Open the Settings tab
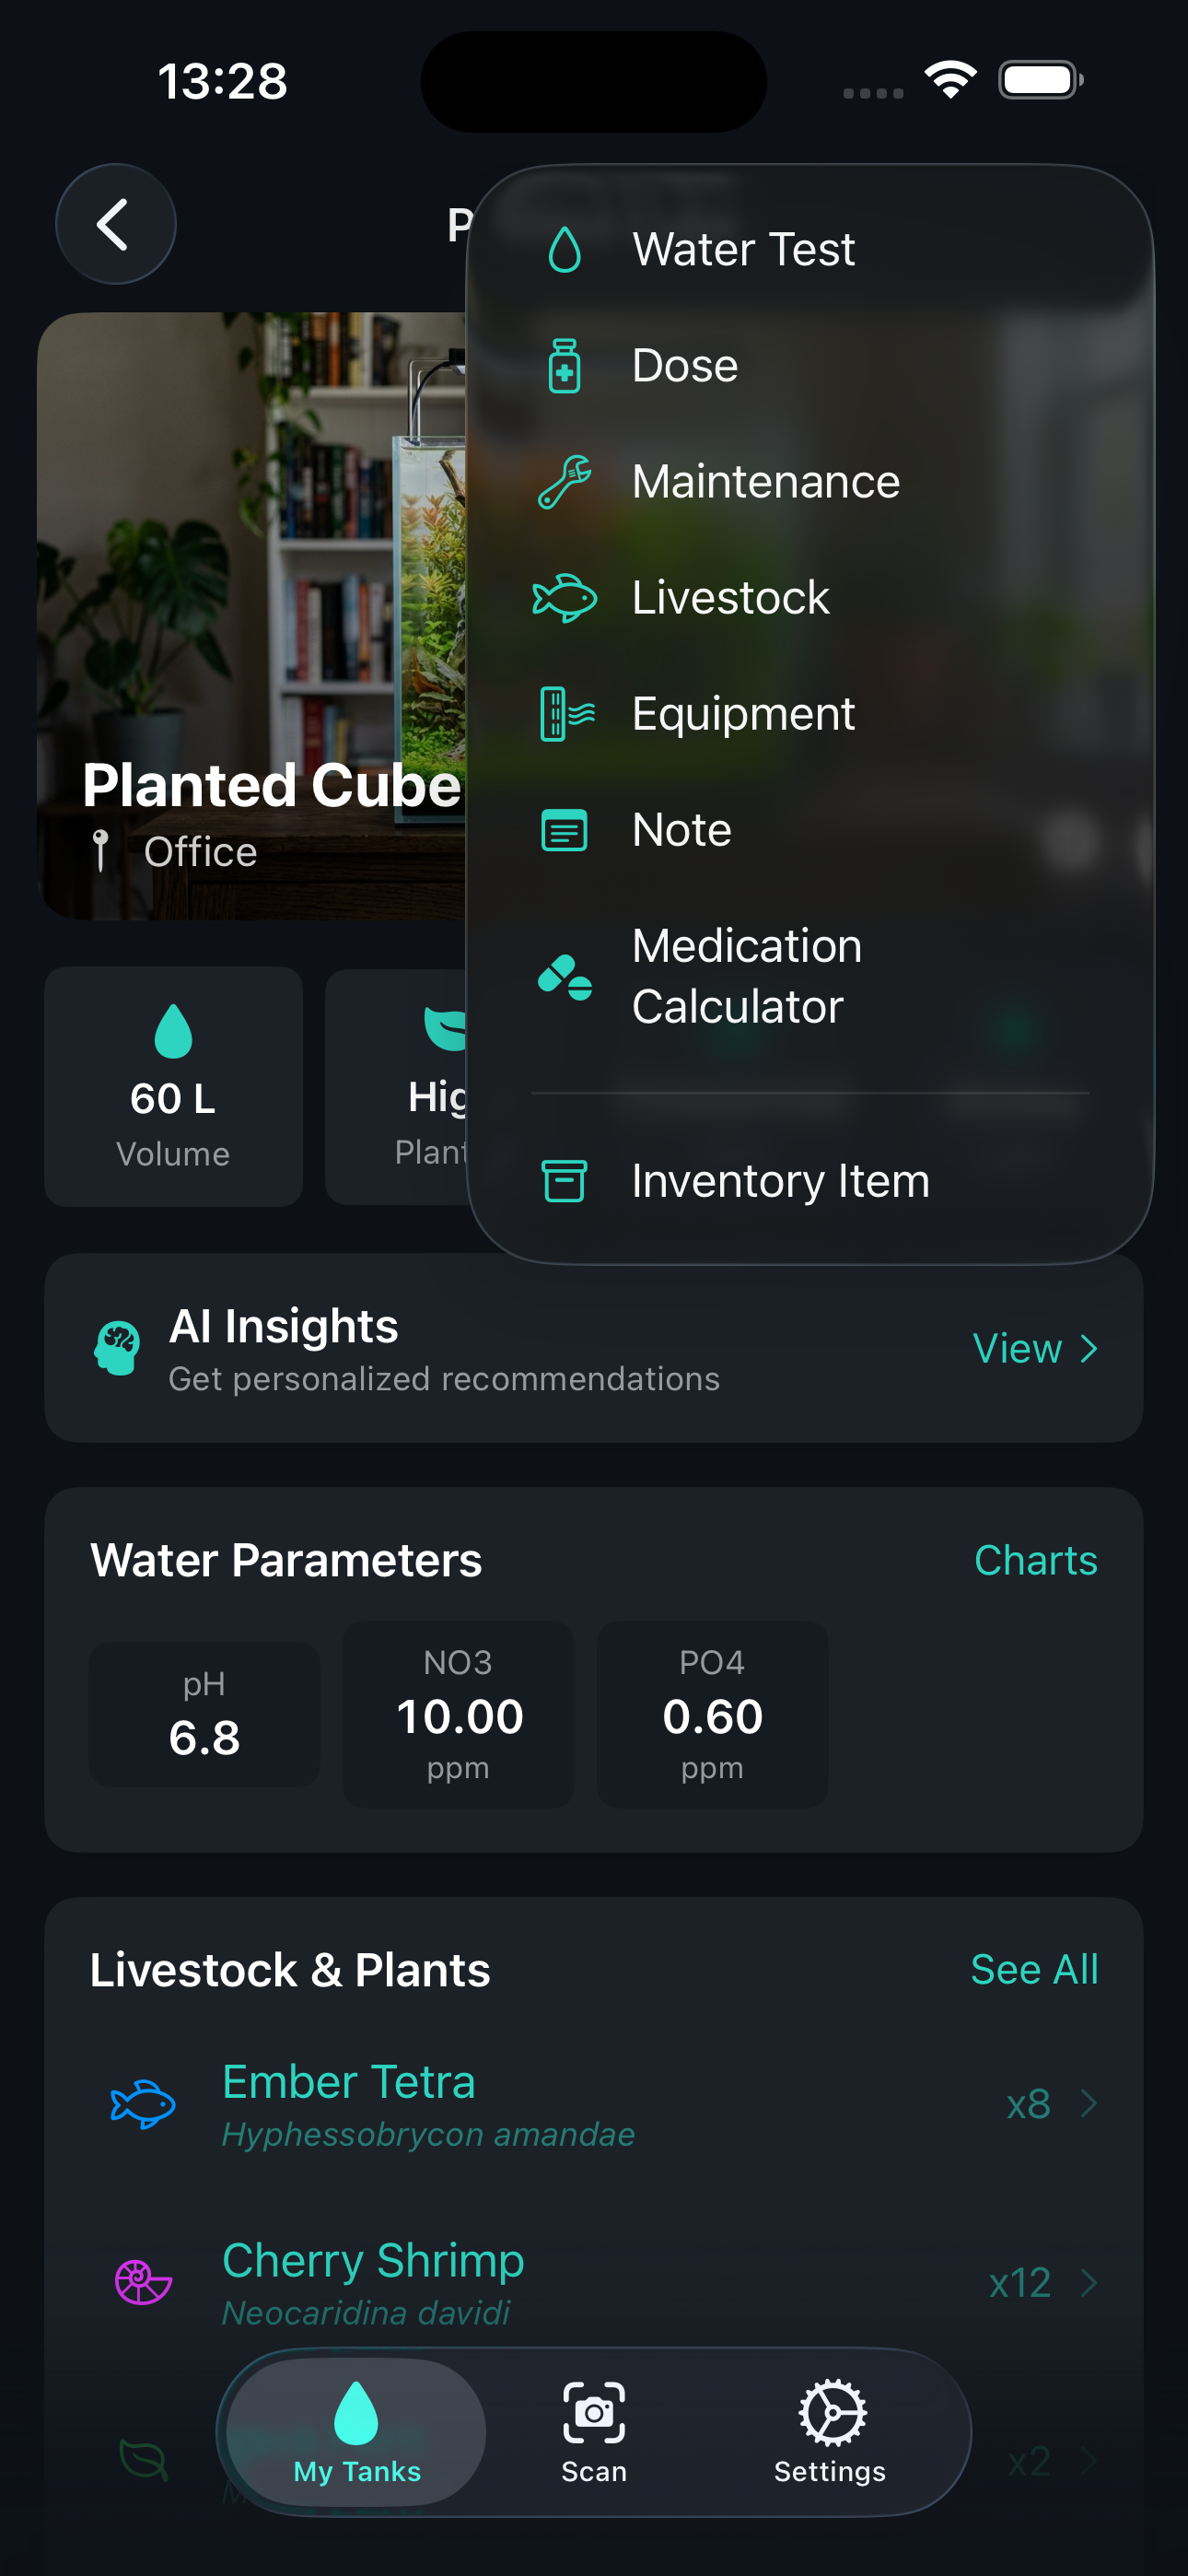The image size is (1188, 2576). [x=830, y=2431]
